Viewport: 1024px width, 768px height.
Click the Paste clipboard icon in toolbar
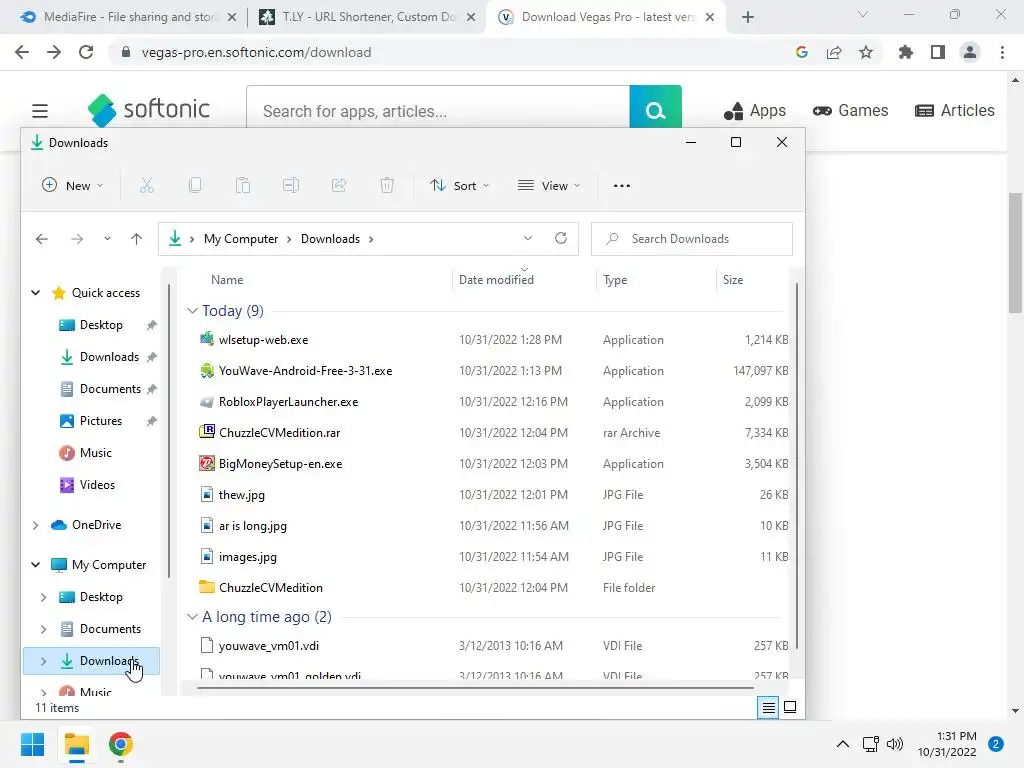coord(243,185)
